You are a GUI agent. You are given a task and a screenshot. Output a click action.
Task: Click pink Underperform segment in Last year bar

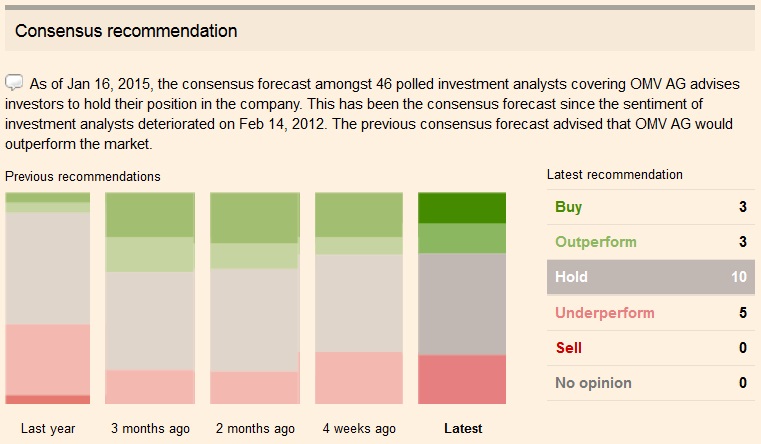(x=48, y=359)
